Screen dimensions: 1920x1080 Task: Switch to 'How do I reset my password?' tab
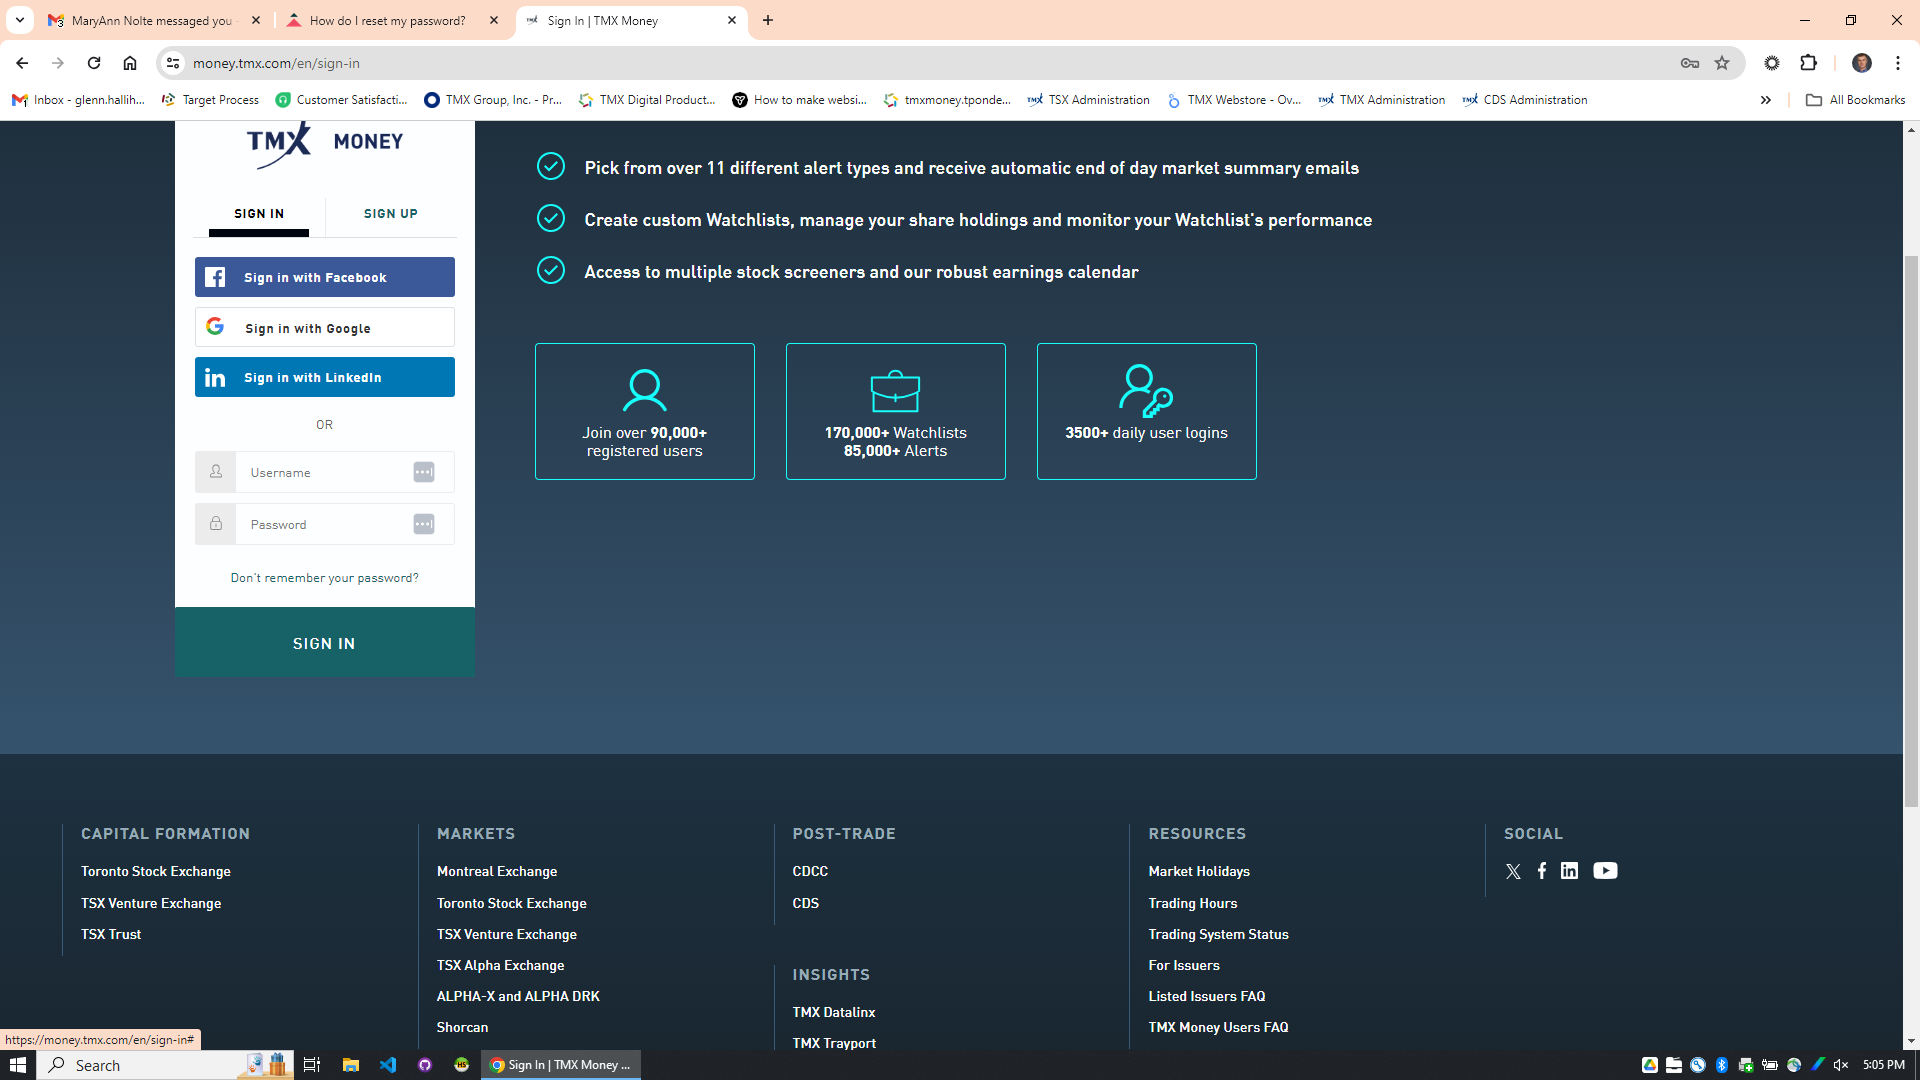click(392, 20)
